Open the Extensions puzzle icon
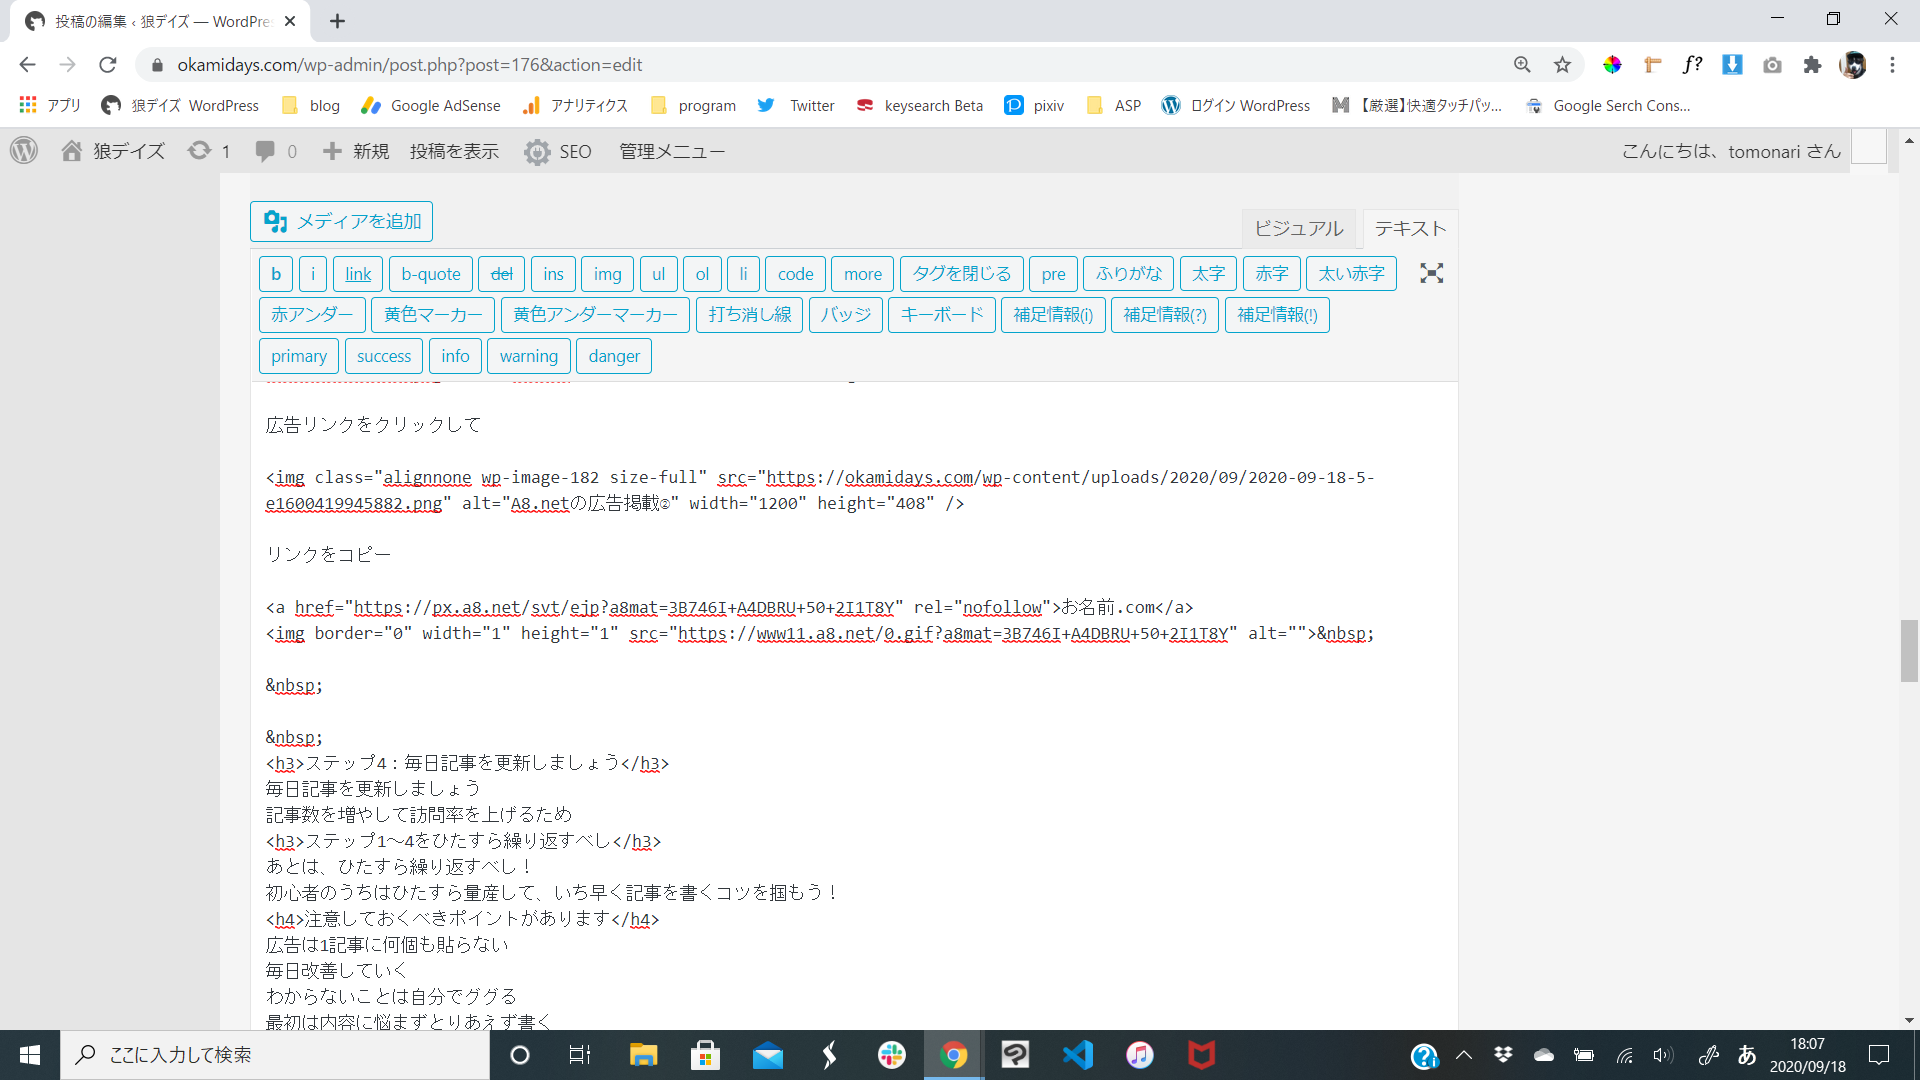Screen dimensions: 1920x1080 (1812, 65)
